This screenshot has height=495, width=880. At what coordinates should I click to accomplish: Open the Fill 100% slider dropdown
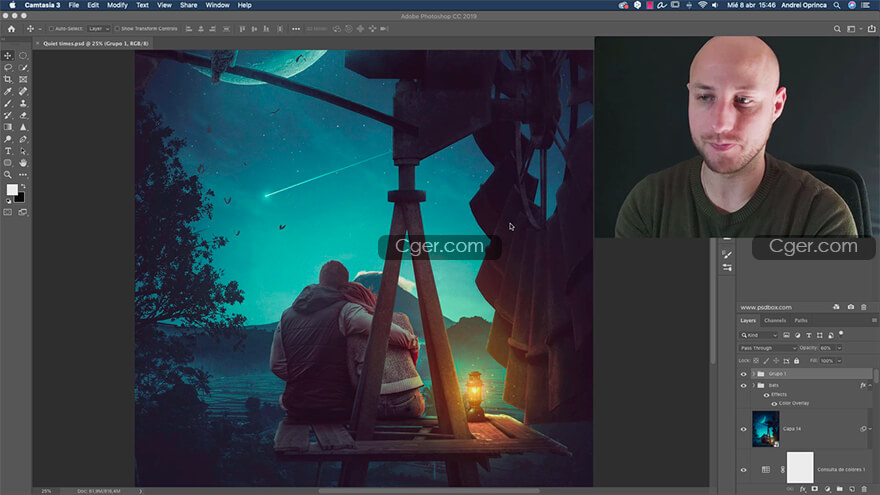840,361
